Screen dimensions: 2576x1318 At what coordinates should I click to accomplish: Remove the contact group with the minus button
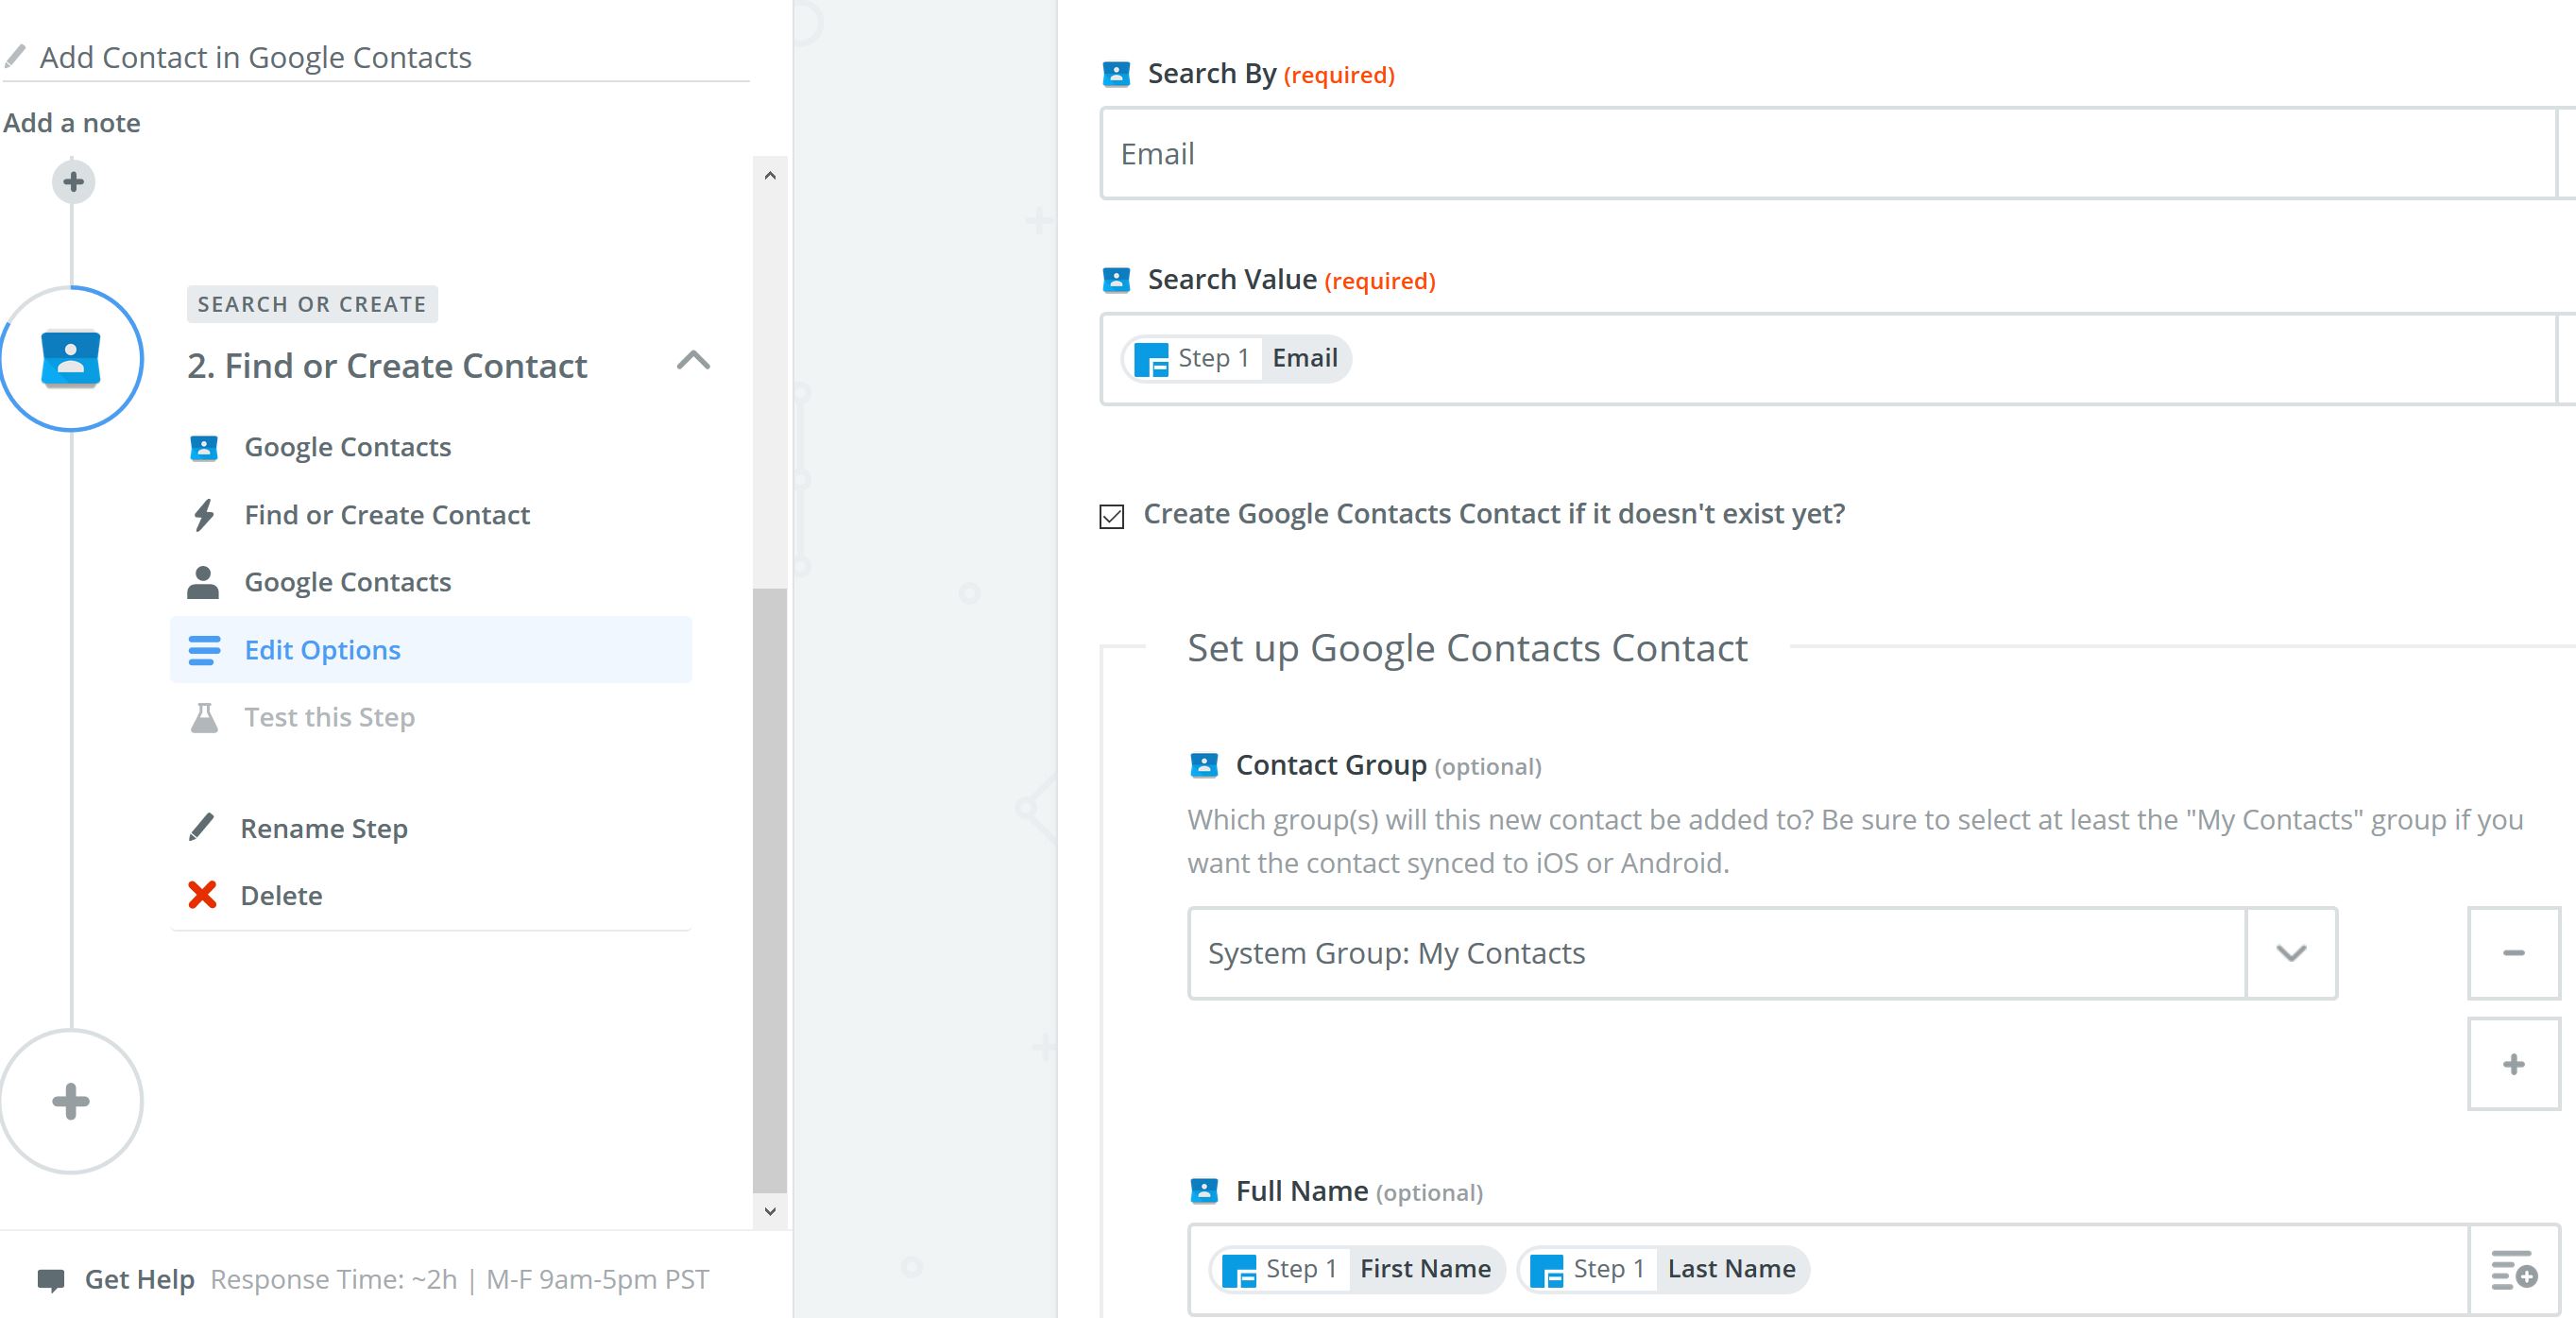[x=2514, y=953]
